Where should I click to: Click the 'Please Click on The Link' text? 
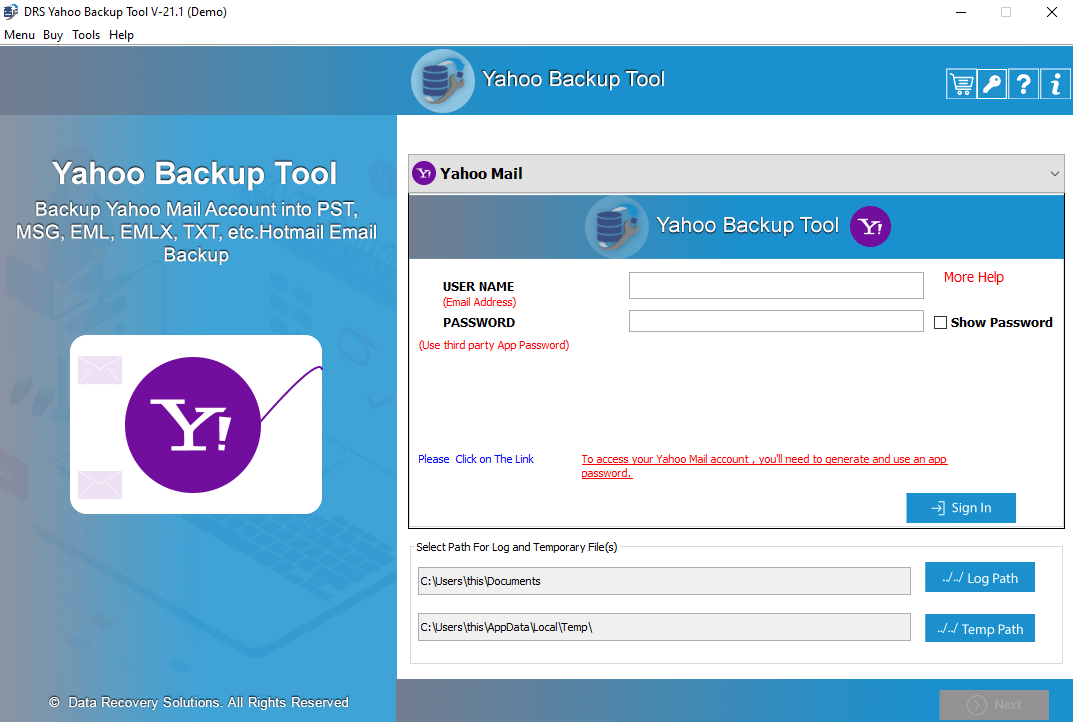[476, 459]
